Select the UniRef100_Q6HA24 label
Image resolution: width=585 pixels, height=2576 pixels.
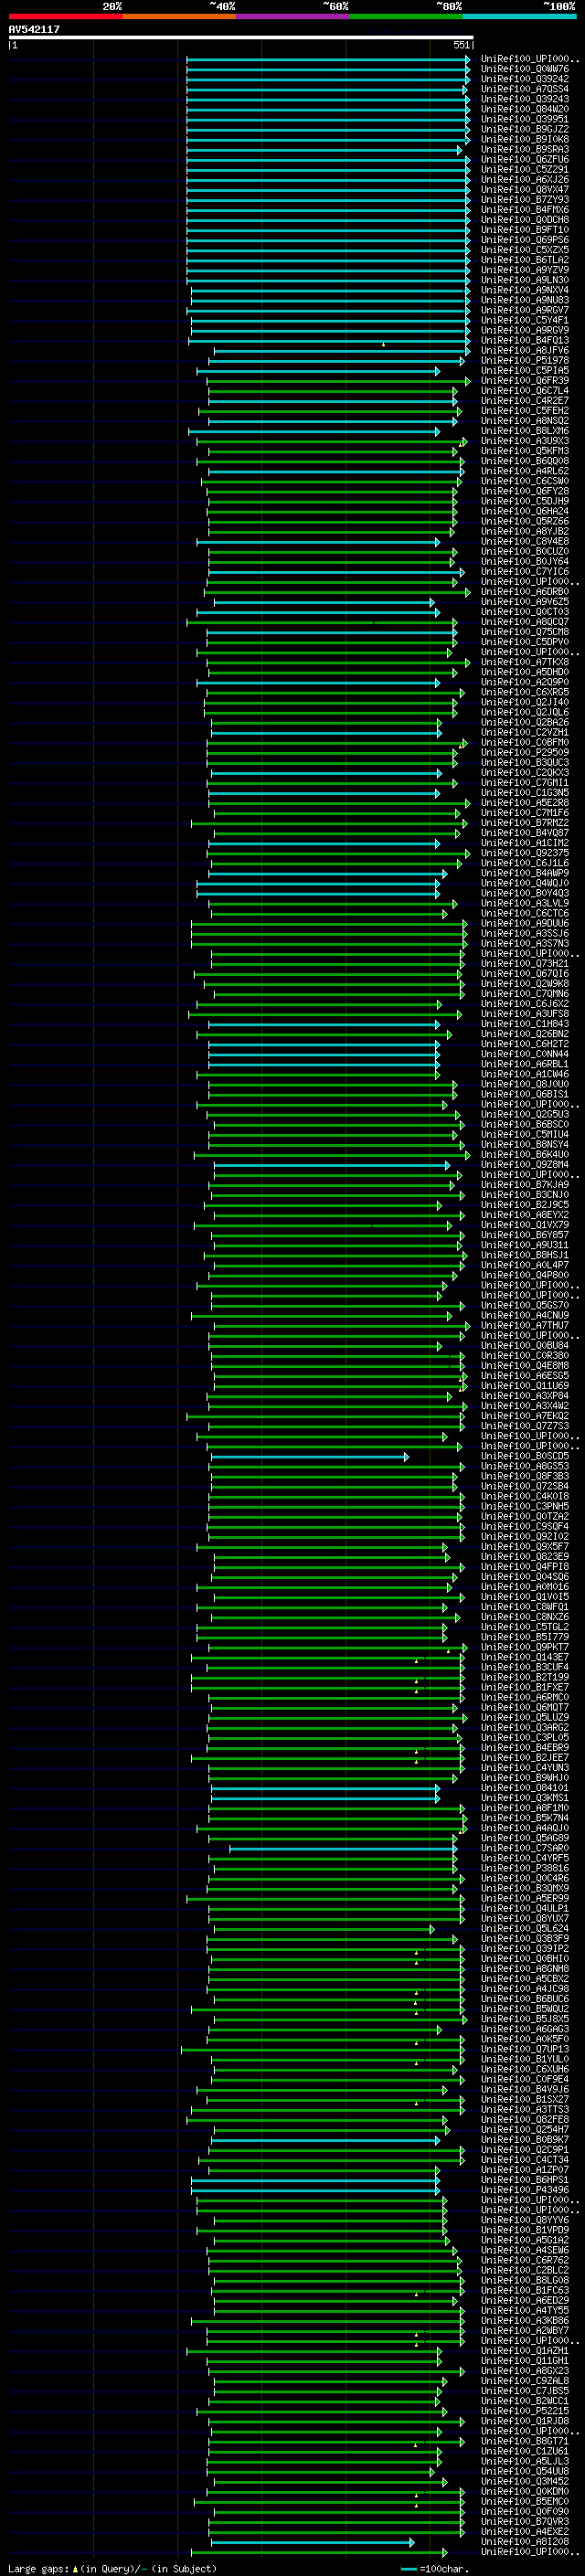525,511
